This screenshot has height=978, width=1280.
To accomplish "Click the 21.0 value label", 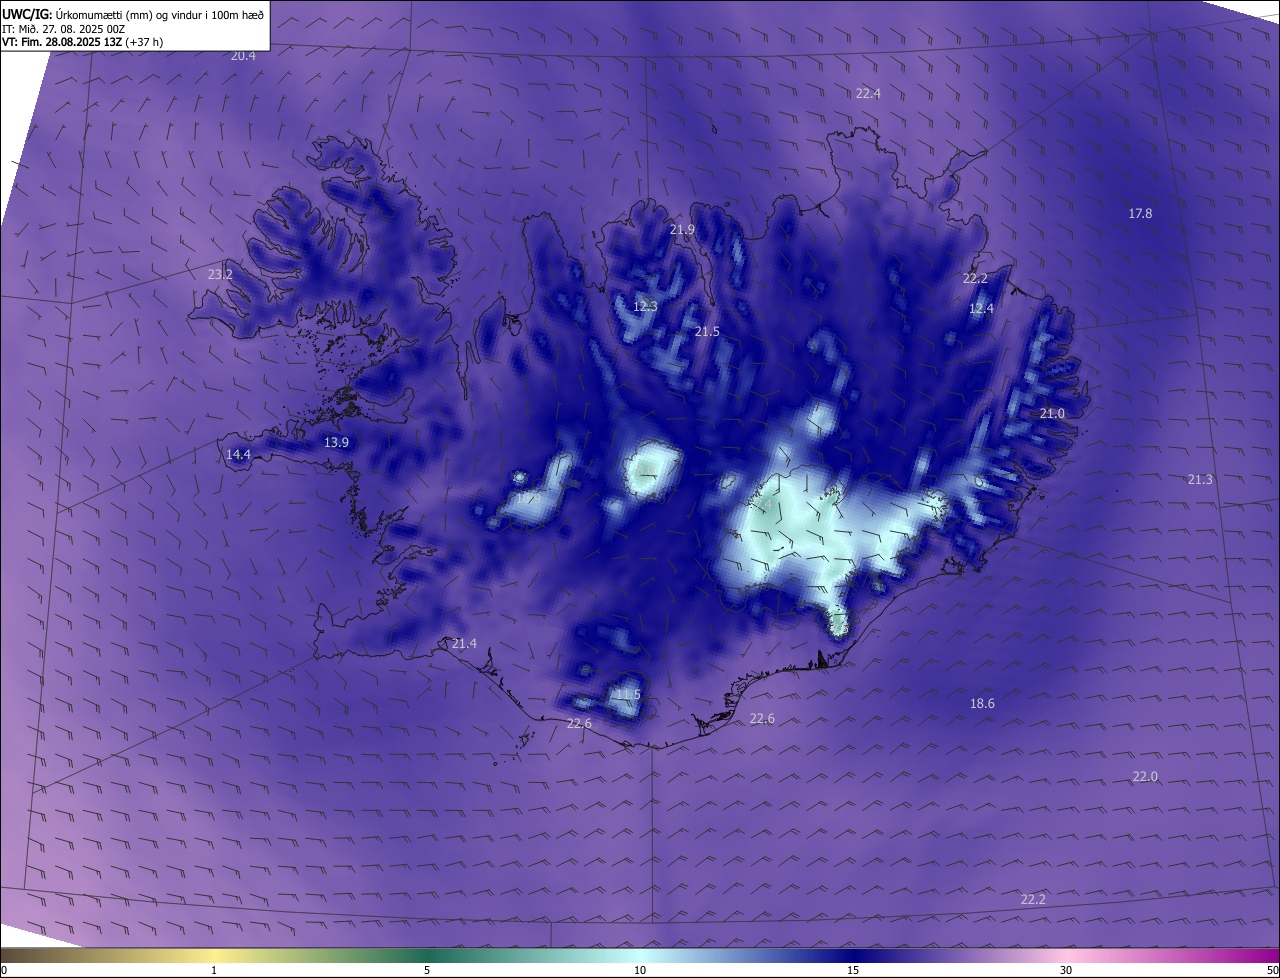I will pos(1052,414).
